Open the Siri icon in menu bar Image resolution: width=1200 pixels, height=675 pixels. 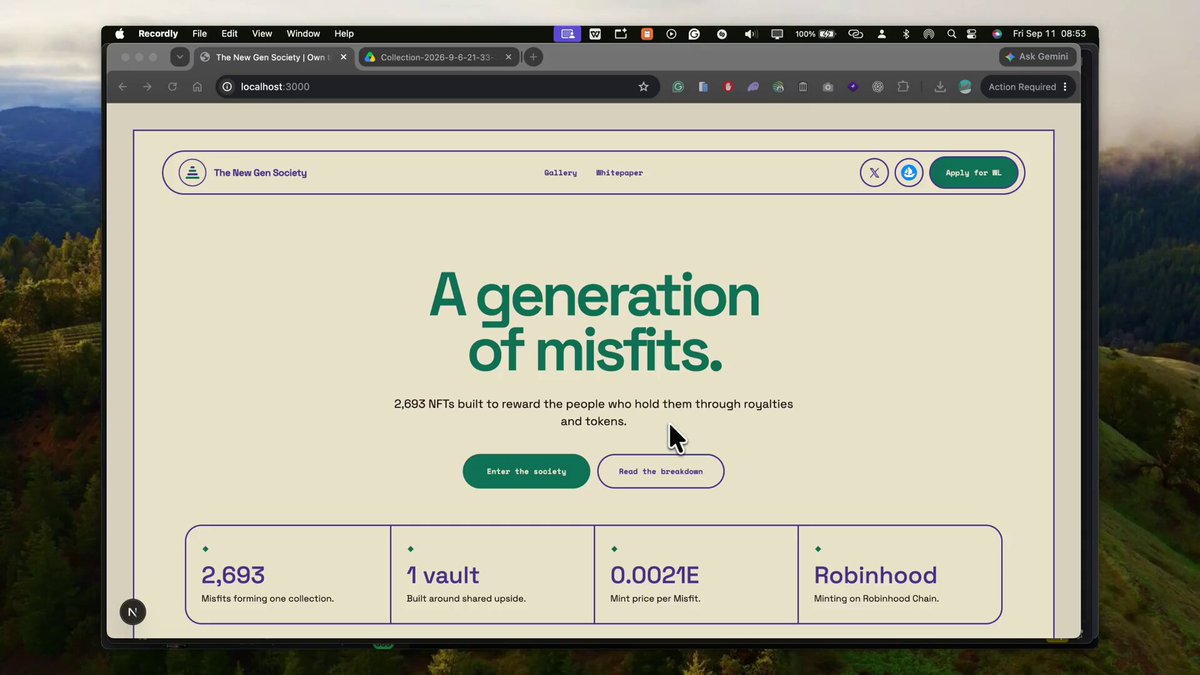point(996,34)
